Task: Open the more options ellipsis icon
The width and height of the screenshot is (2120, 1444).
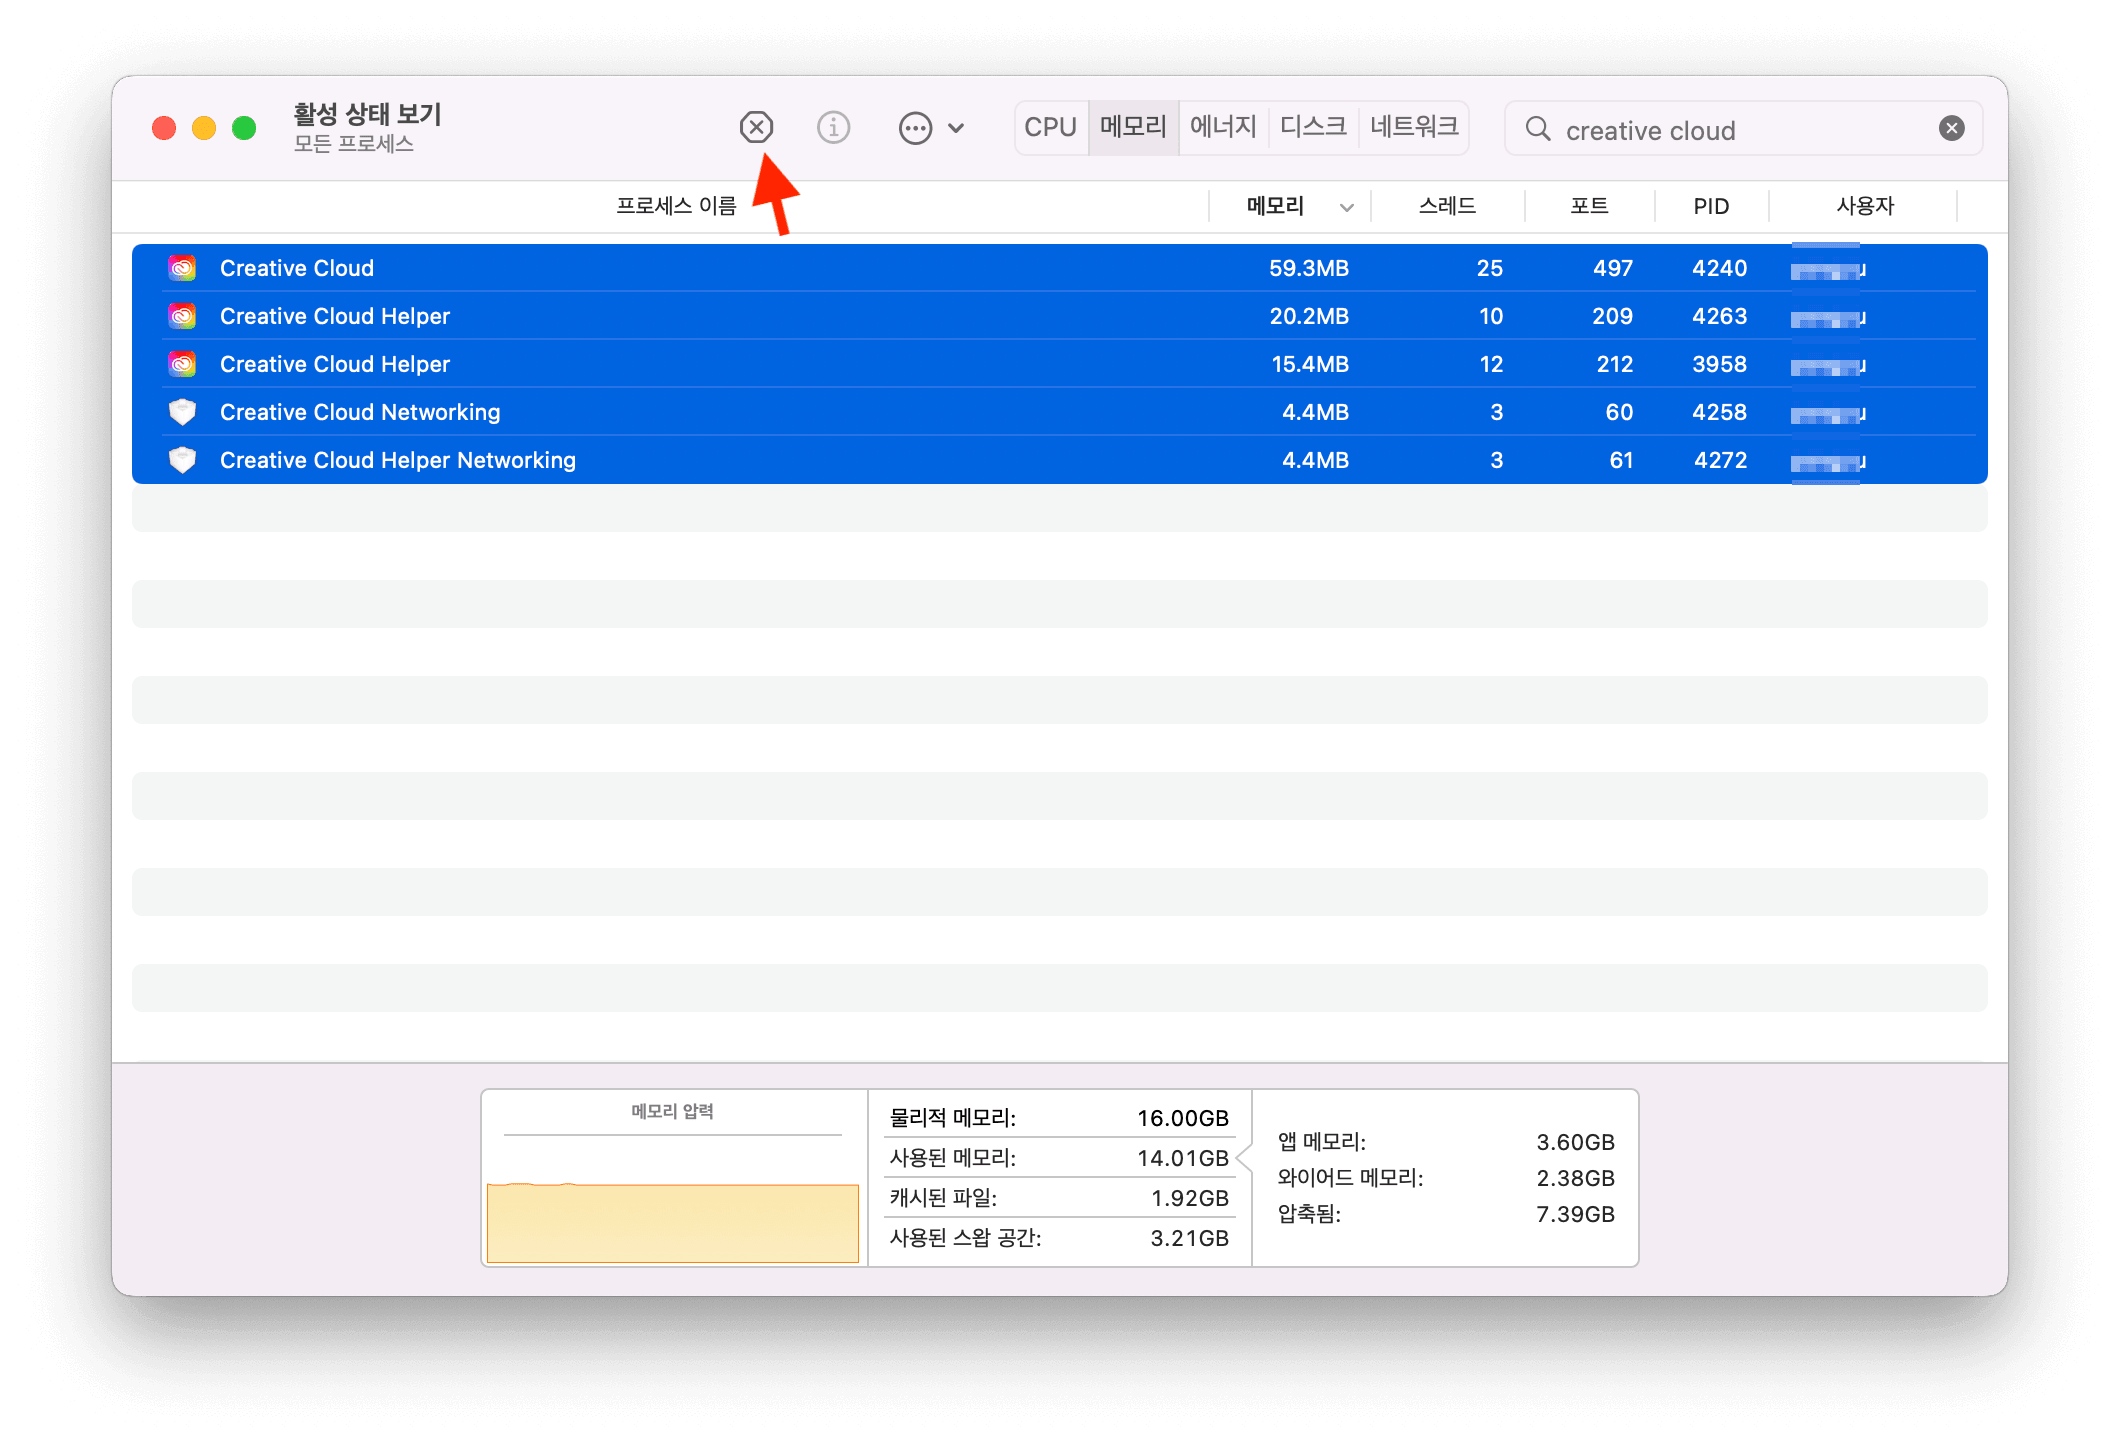Action: 915,128
